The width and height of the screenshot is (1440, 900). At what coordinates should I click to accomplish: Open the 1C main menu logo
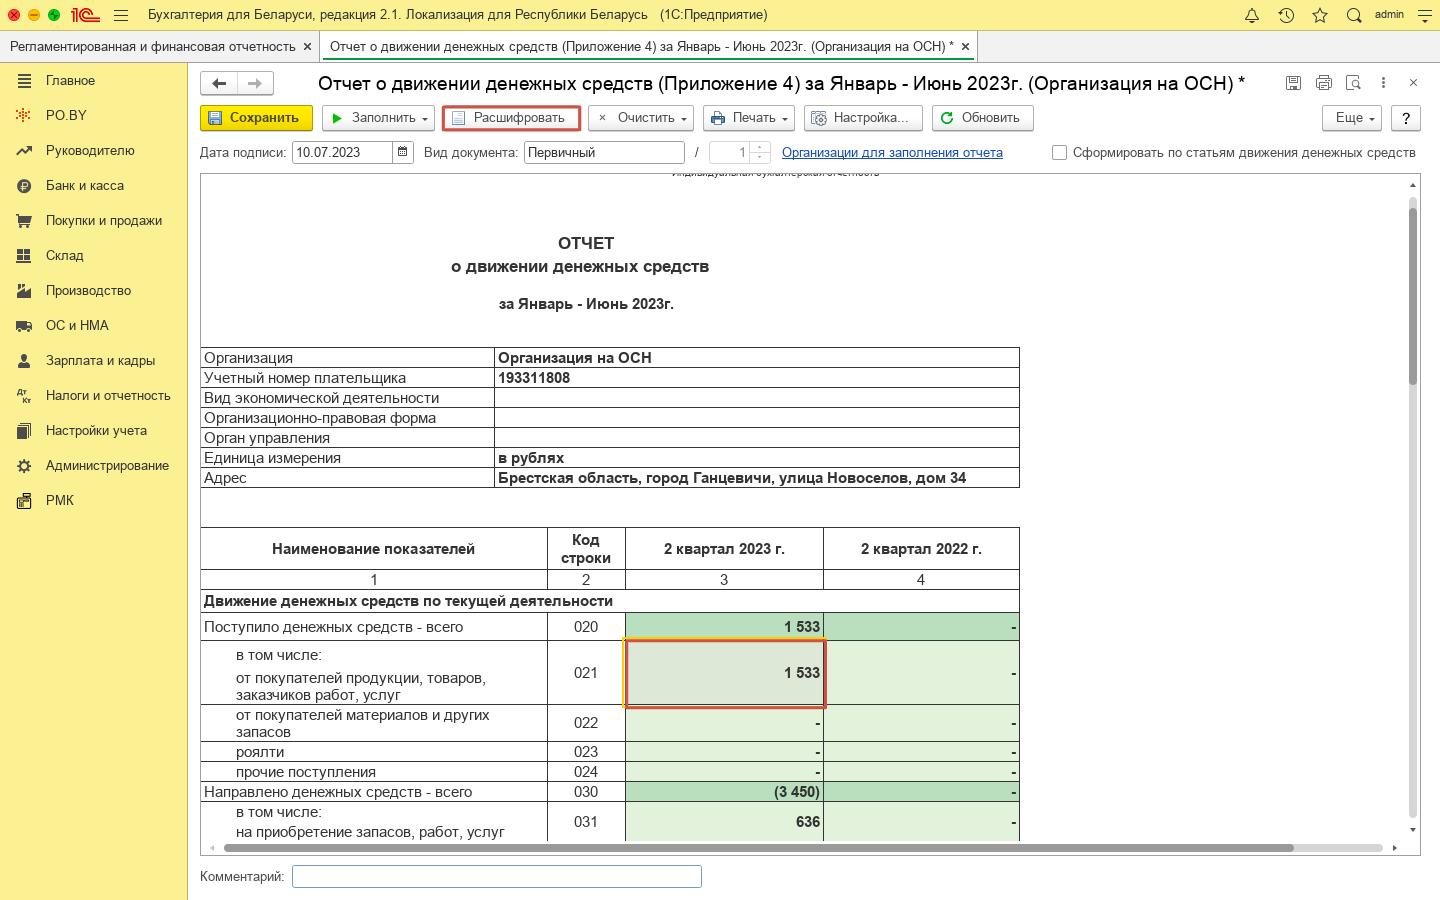click(x=84, y=15)
